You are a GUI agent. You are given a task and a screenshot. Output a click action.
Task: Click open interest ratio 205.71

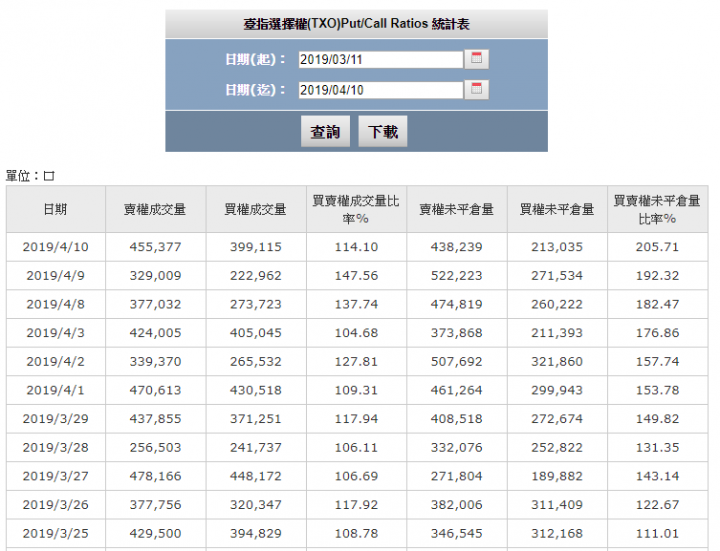658,247
